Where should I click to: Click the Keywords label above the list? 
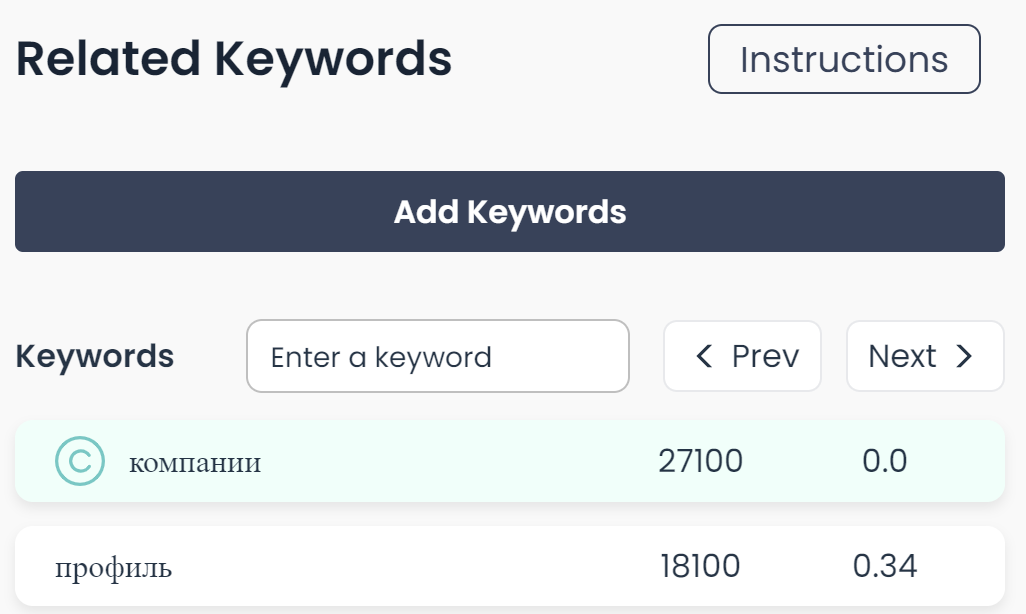(95, 357)
